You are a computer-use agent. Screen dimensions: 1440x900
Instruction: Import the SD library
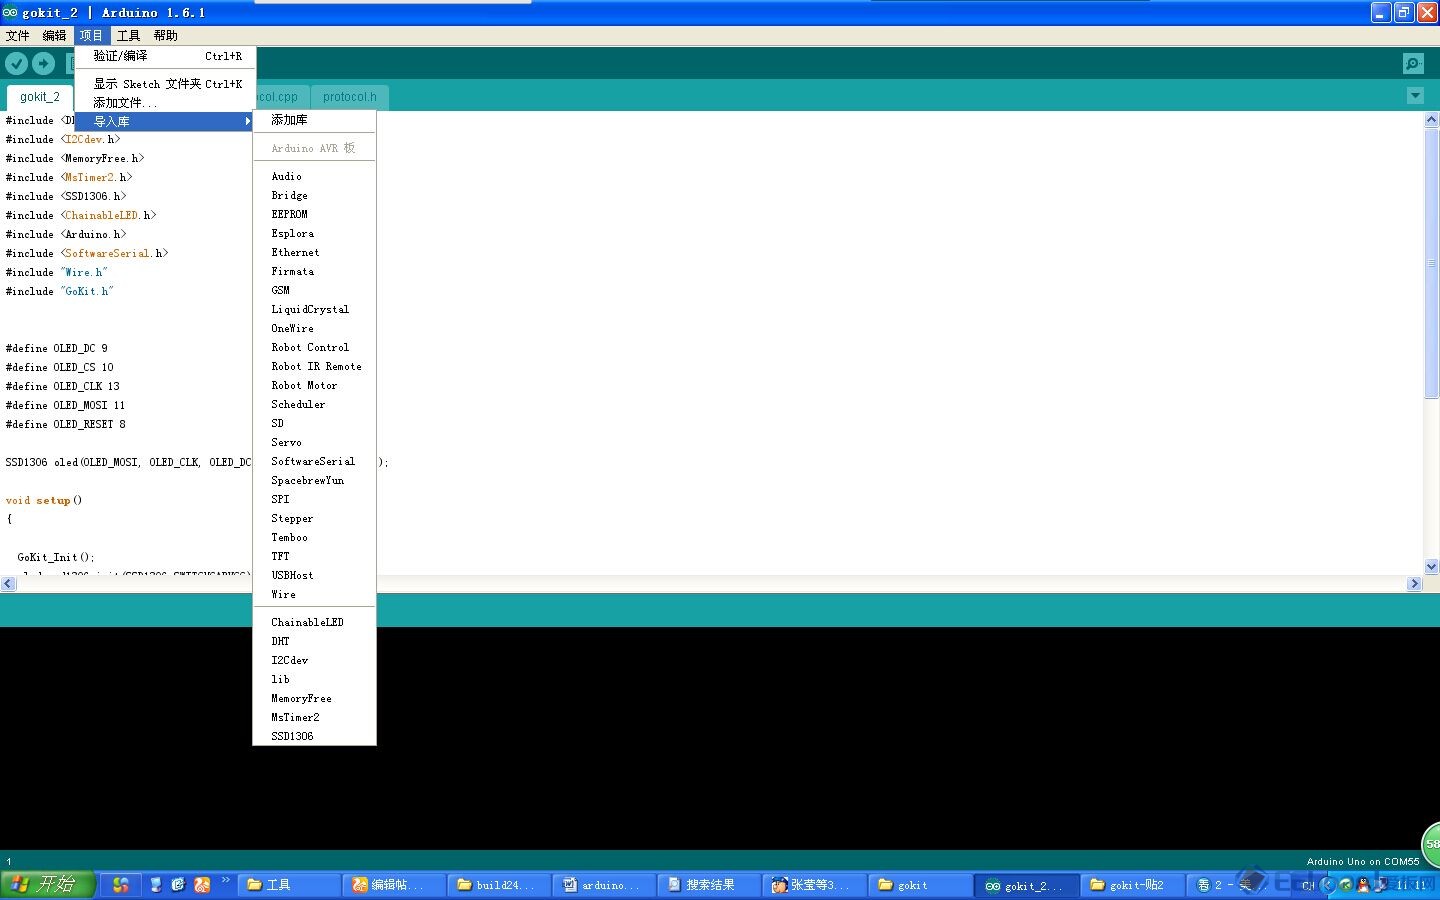click(x=314, y=423)
